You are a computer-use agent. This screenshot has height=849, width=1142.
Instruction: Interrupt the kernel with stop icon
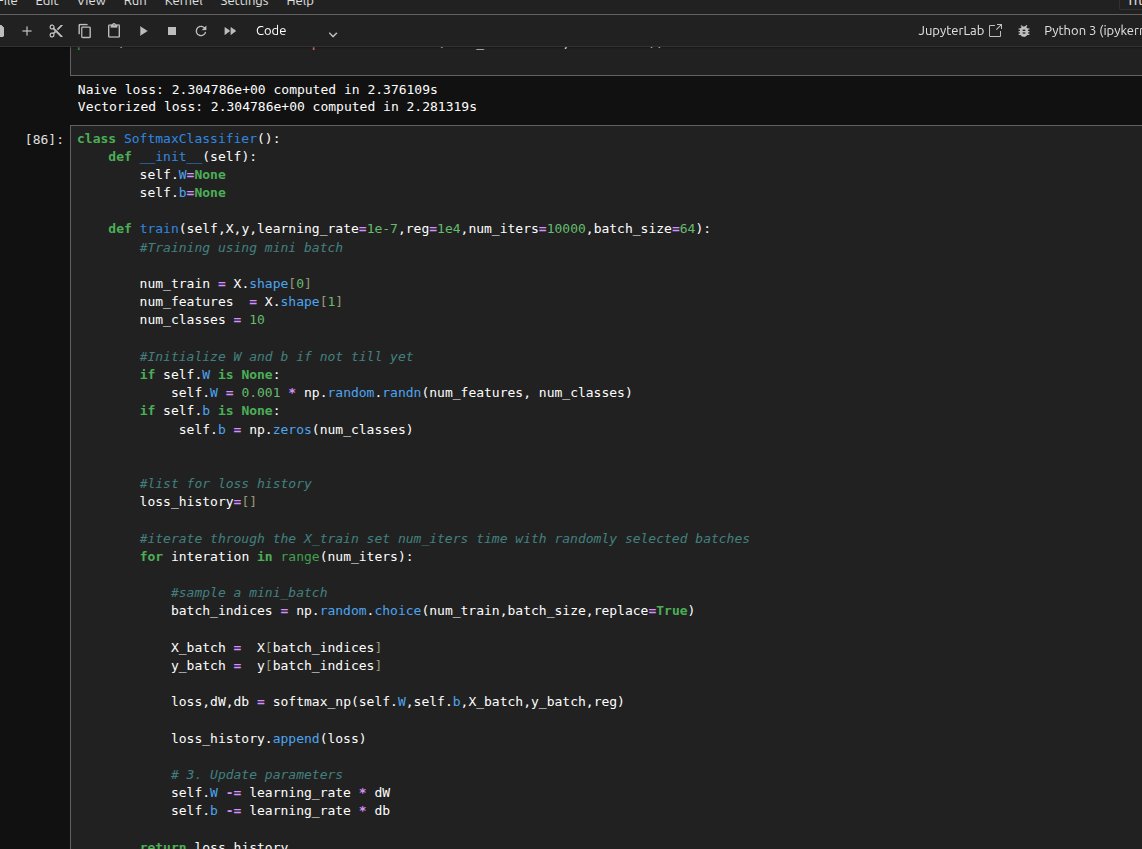click(172, 31)
